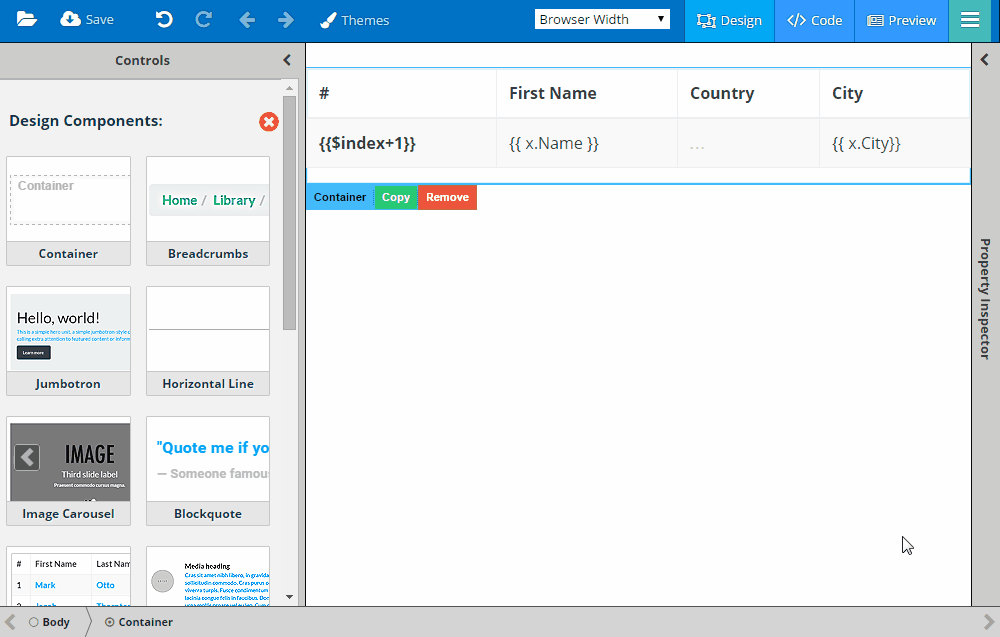The height and width of the screenshot is (637, 1000).
Task: Remove the selected container
Action: click(x=447, y=197)
